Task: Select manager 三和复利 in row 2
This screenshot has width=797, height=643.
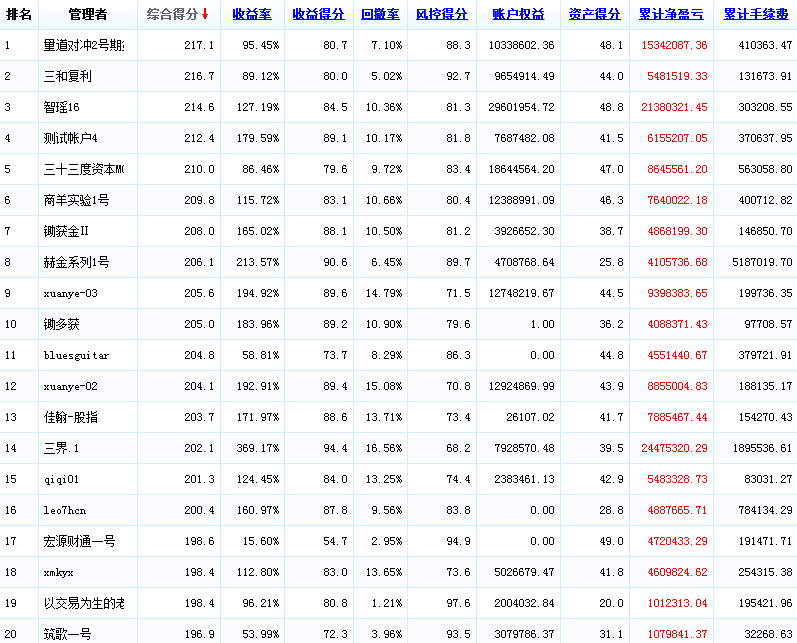Action: point(68,77)
